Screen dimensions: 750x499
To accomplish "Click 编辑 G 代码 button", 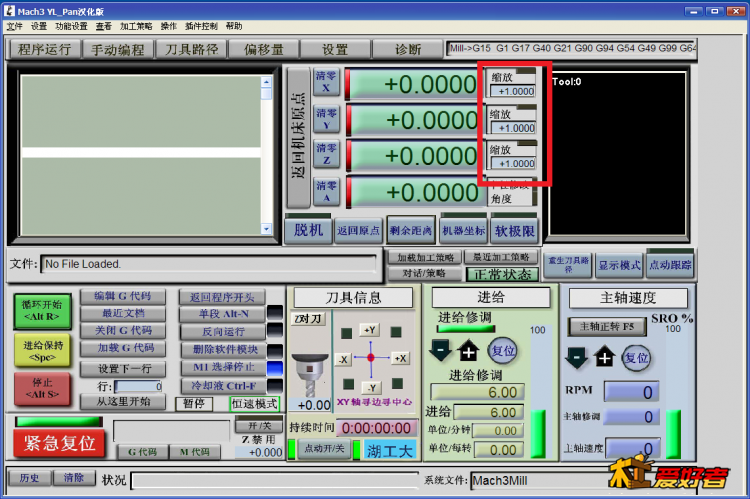I will (x=123, y=297).
